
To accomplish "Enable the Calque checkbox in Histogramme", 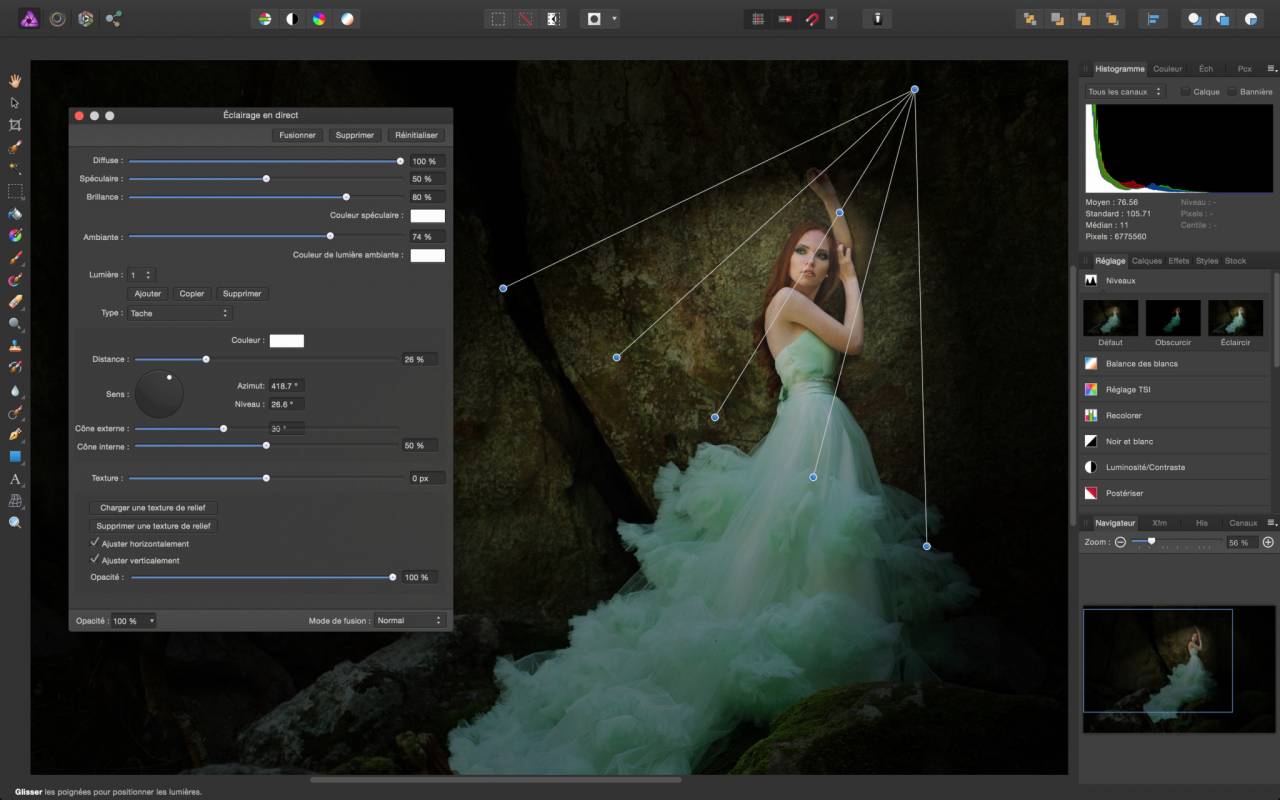I will (1185, 92).
